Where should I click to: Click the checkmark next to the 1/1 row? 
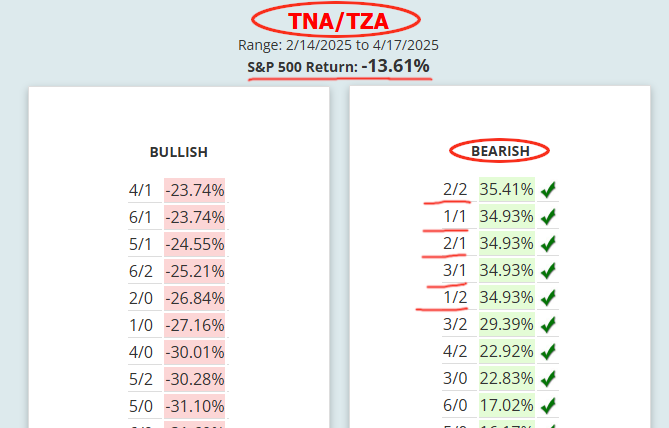[547, 216]
